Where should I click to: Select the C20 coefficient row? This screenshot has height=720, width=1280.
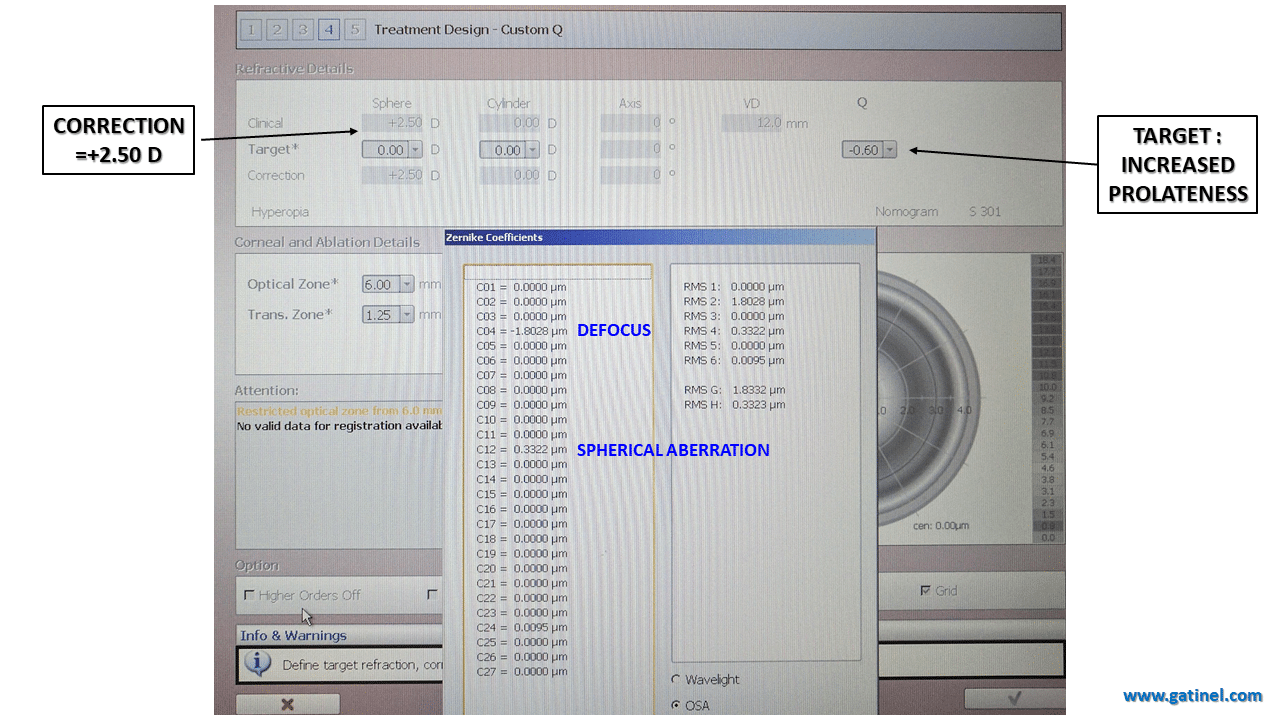pyautogui.click(x=521, y=568)
